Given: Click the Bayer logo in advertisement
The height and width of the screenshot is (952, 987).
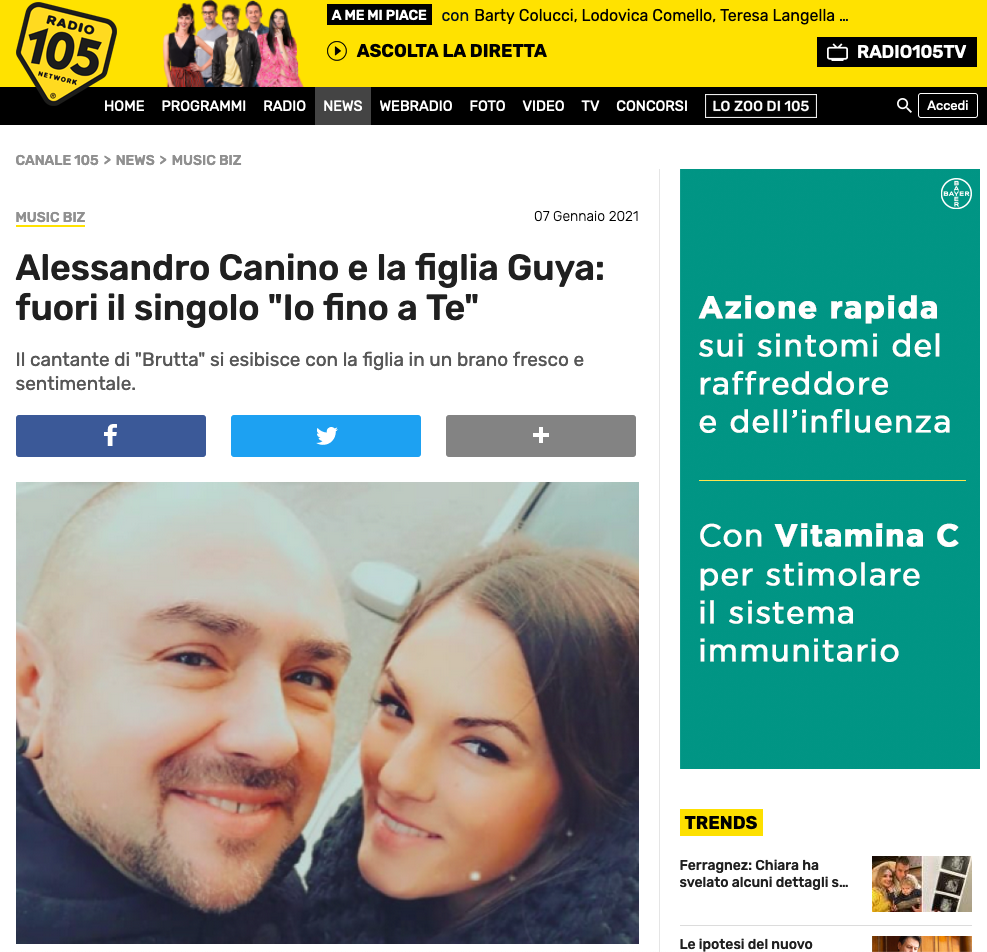Looking at the screenshot, I should tap(956, 193).
